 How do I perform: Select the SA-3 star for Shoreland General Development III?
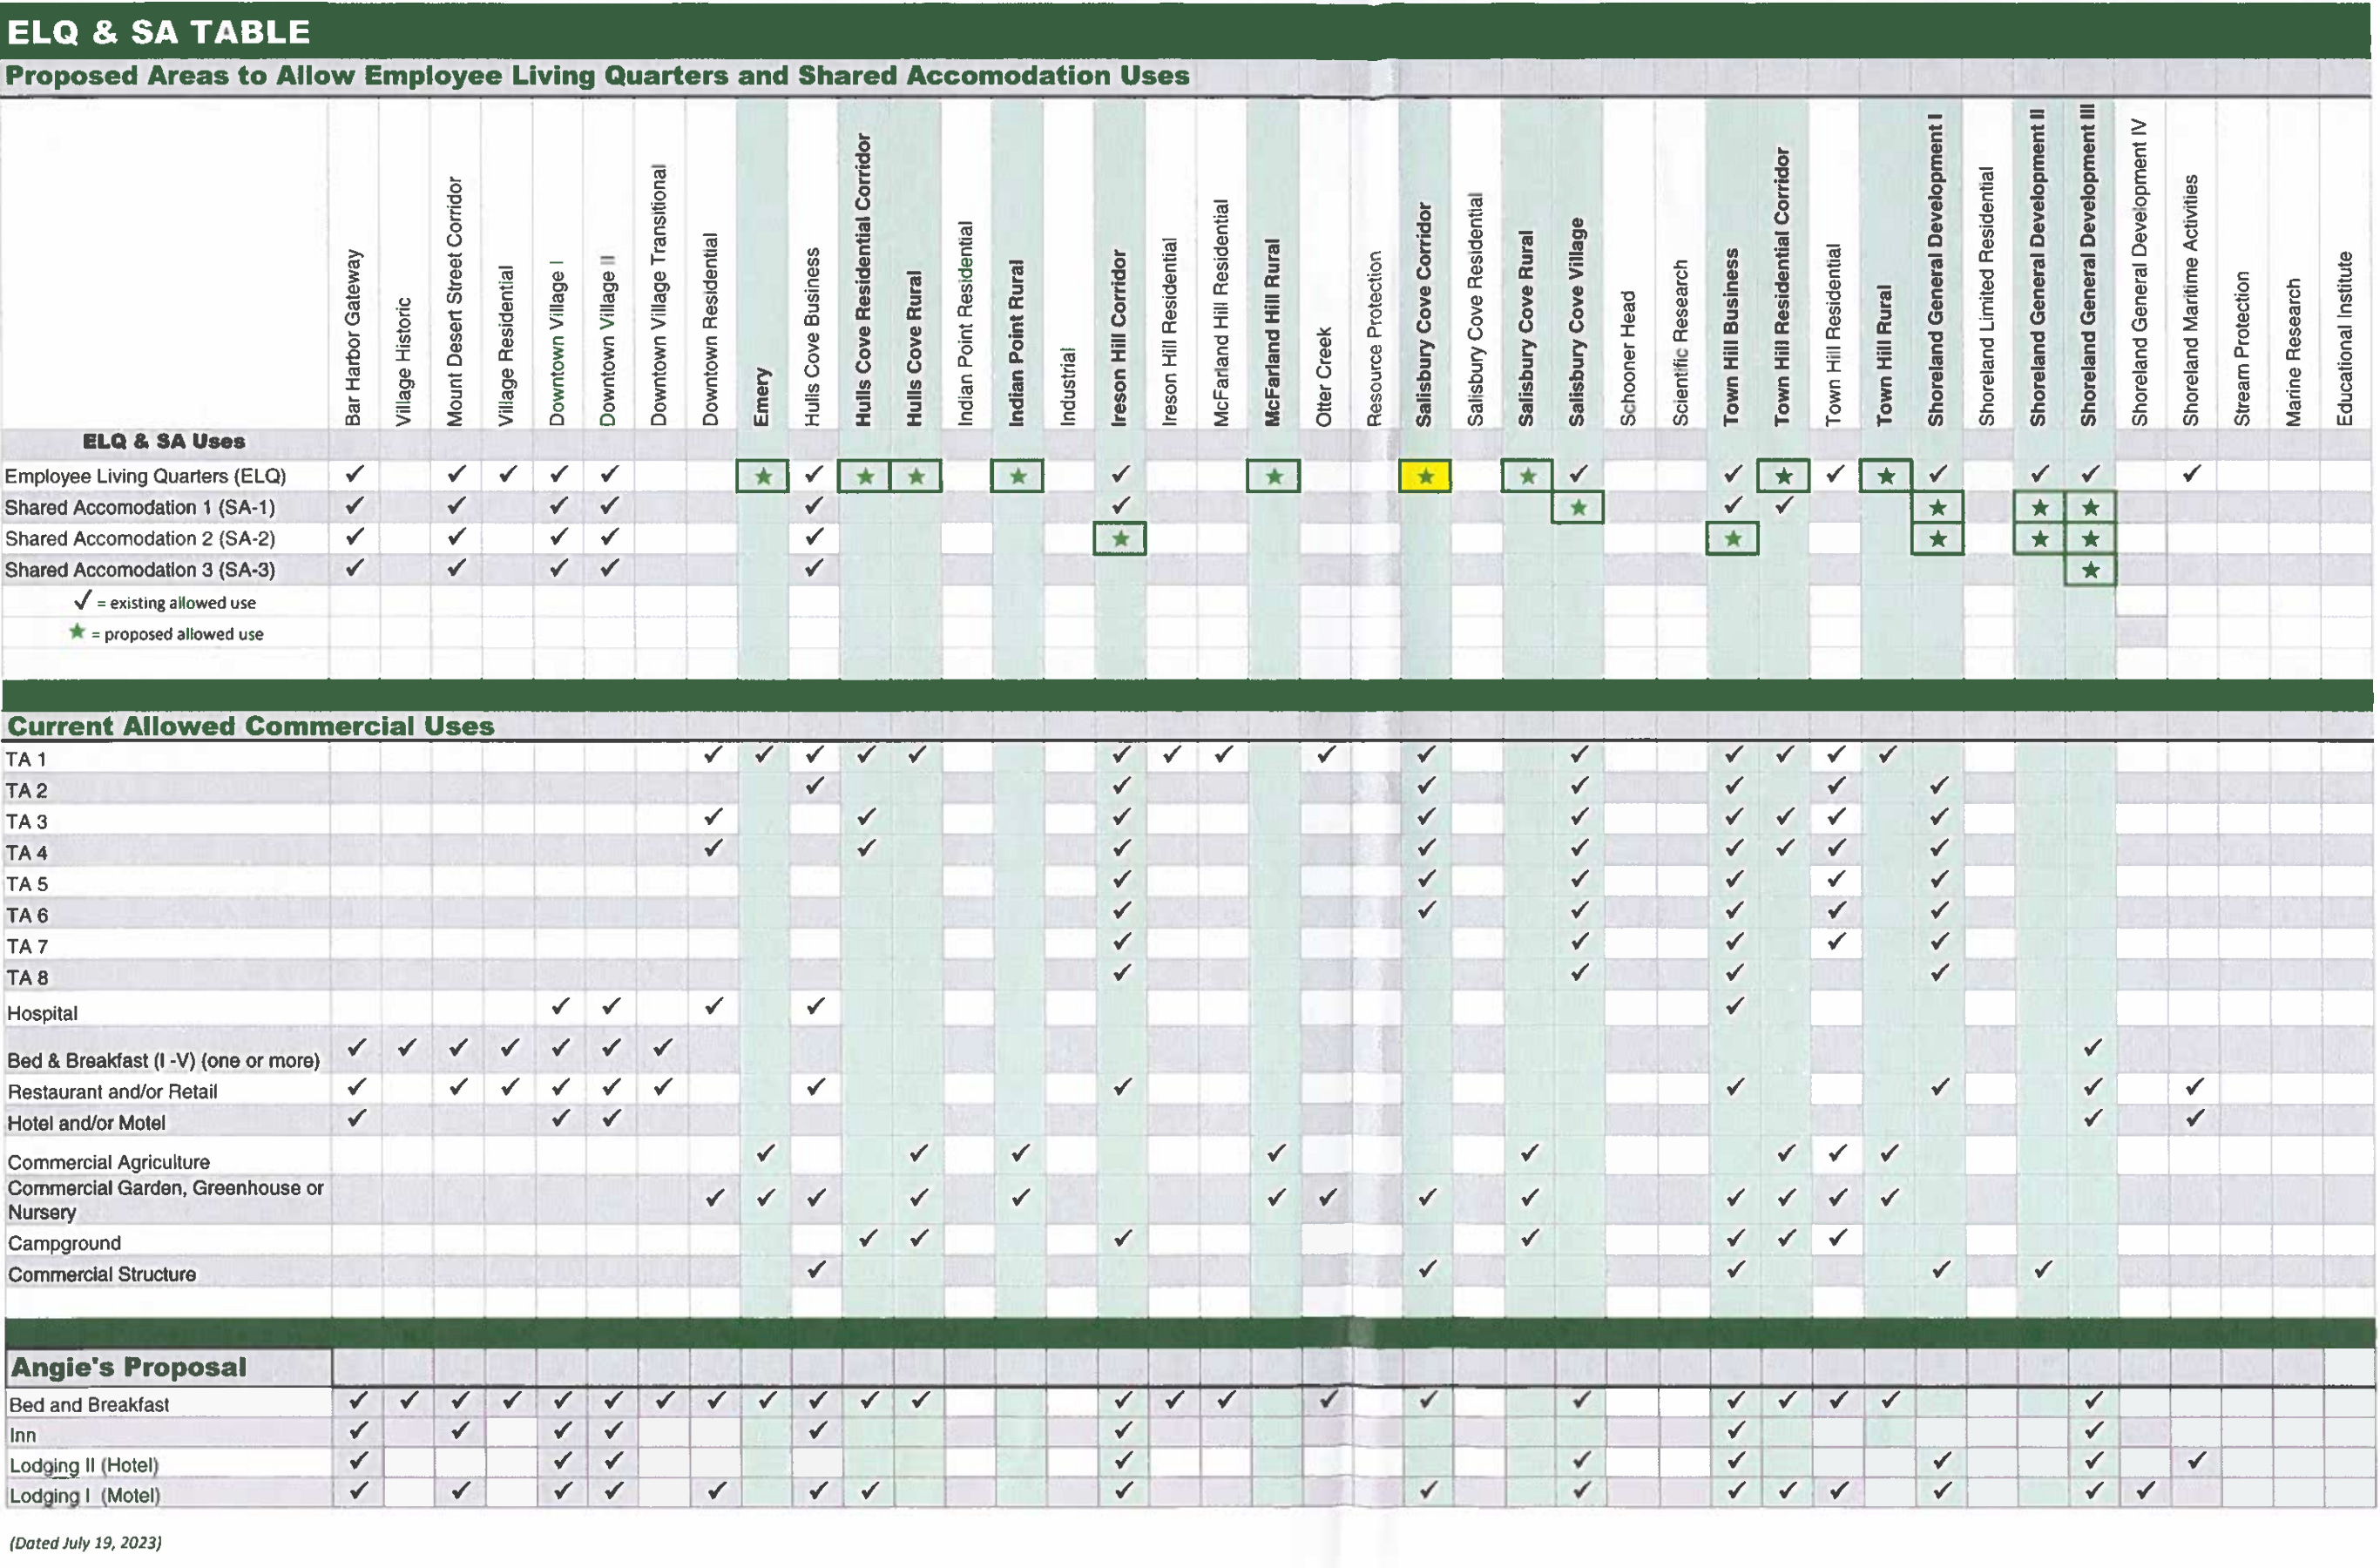(2089, 570)
